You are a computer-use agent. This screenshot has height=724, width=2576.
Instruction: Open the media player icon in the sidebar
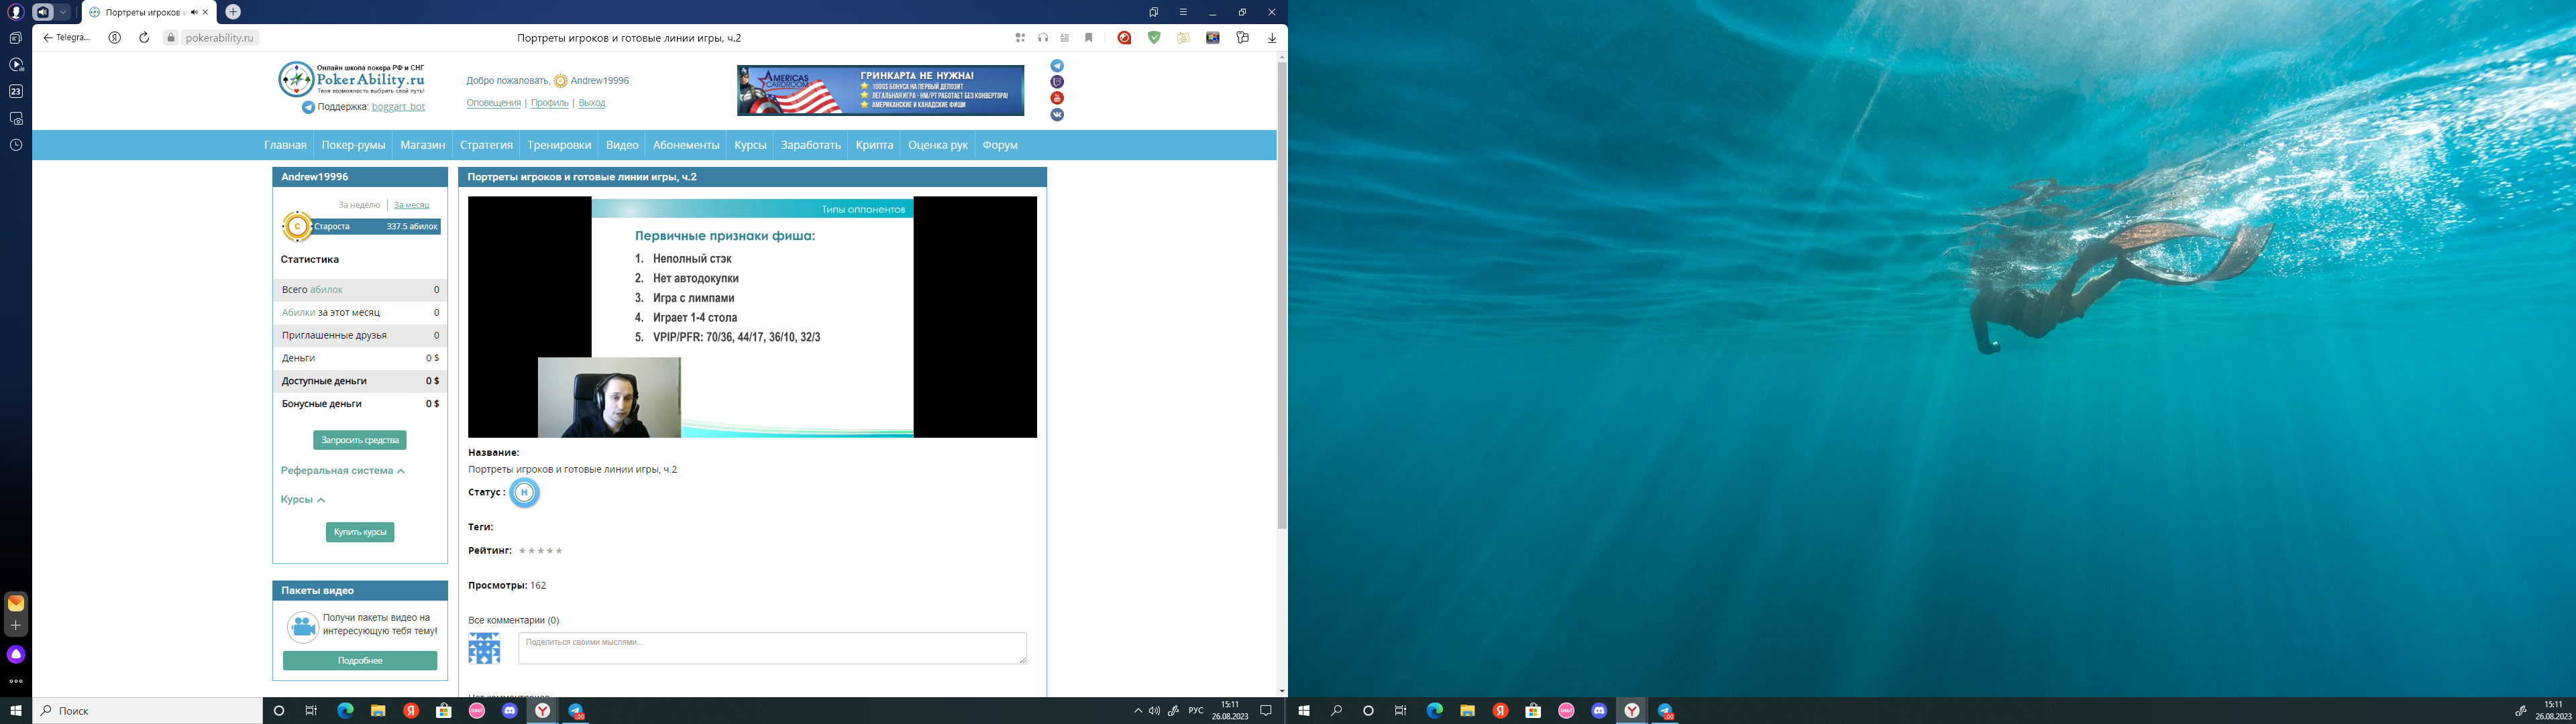point(15,65)
